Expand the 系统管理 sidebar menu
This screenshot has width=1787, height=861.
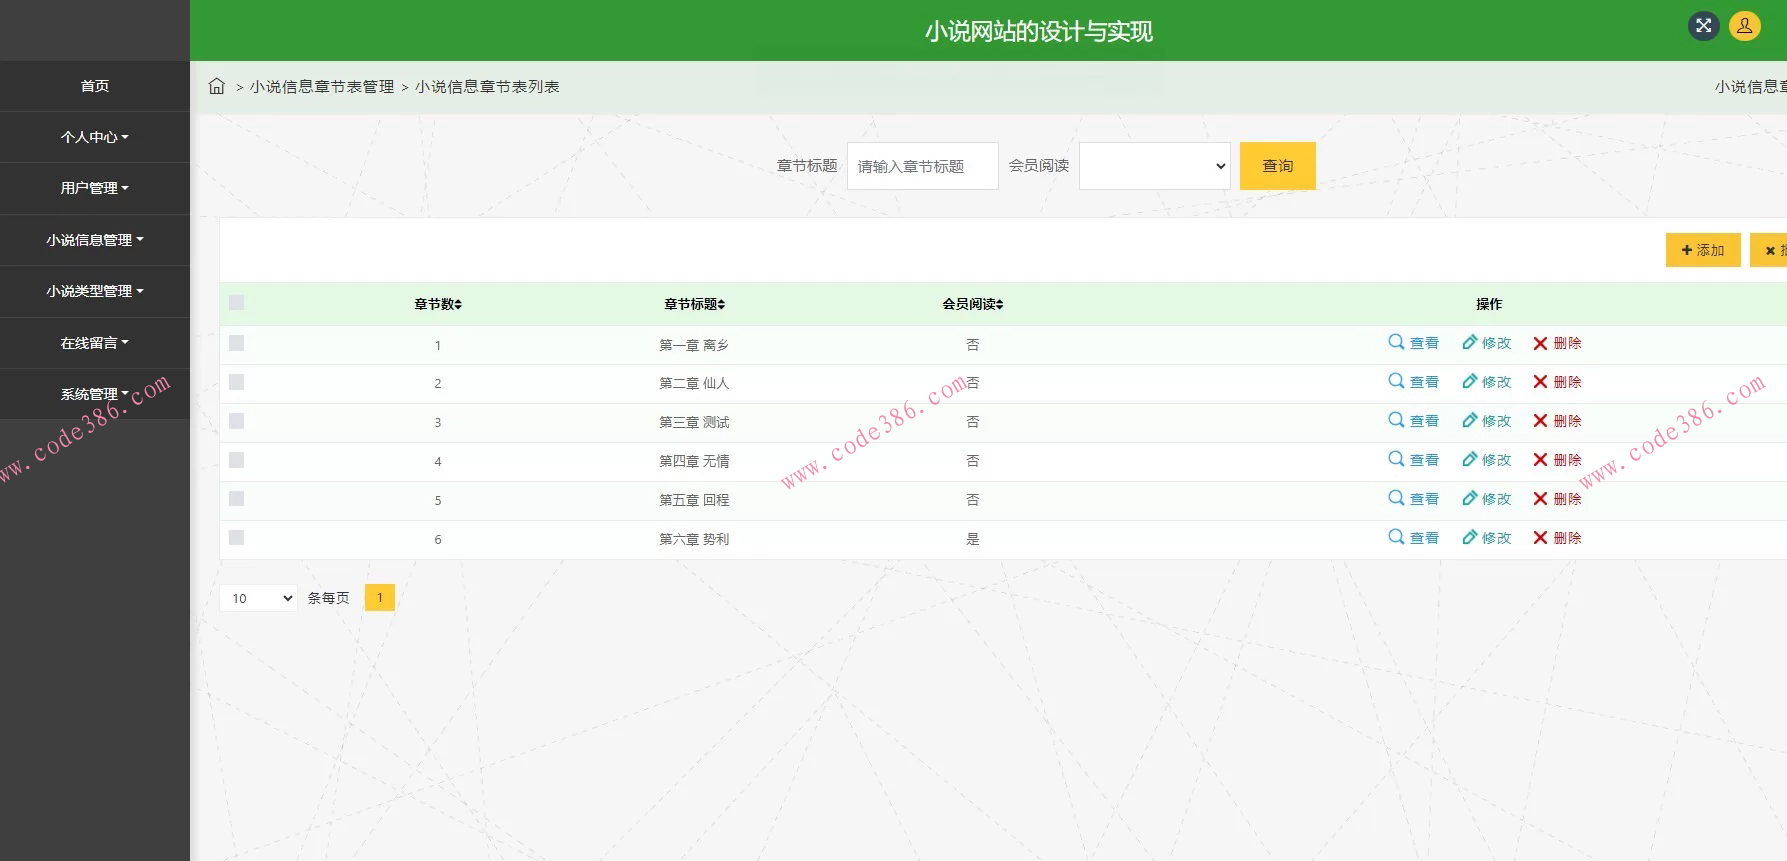click(95, 394)
